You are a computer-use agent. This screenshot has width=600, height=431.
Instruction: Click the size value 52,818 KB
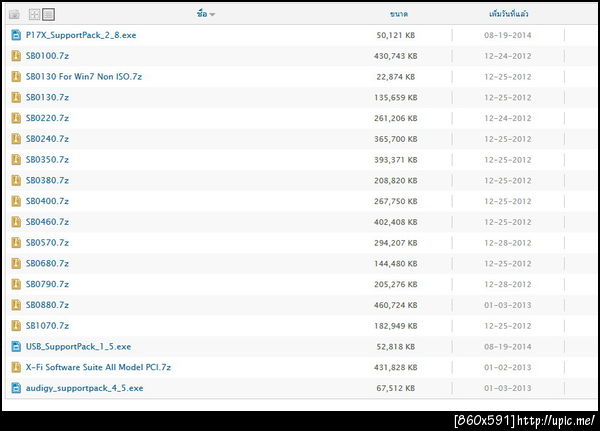click(x=396, y=346)
